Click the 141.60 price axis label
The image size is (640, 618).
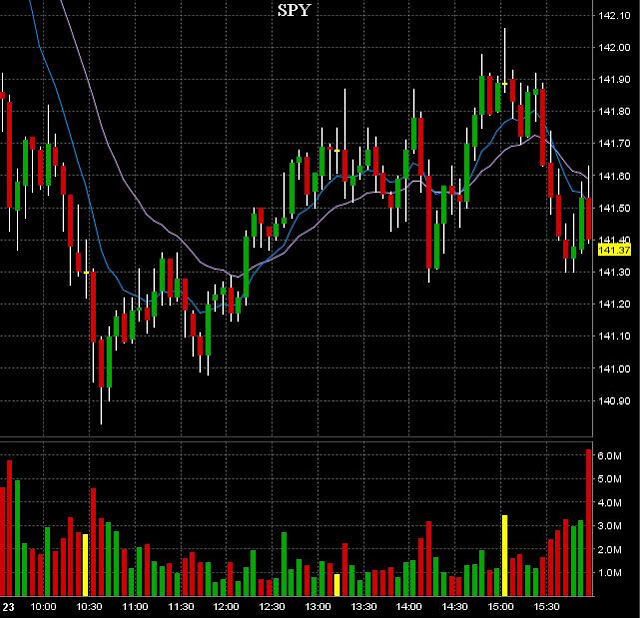tap(614, 176)
